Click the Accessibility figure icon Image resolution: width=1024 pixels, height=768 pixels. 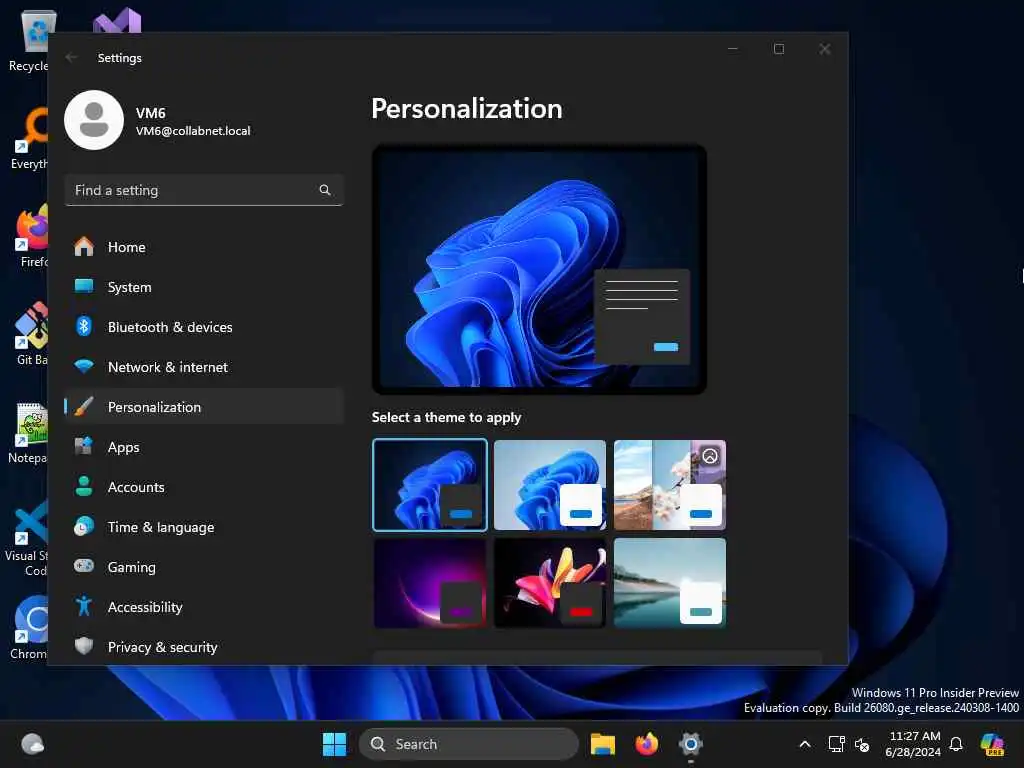click(84, 606)
